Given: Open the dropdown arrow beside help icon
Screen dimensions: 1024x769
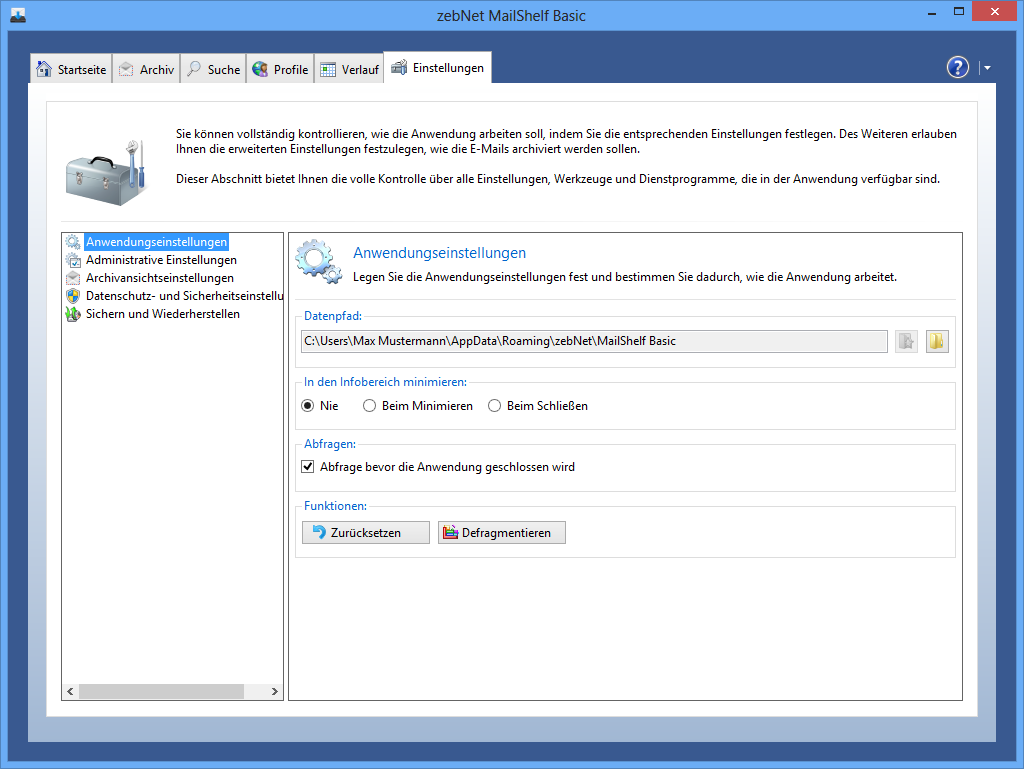Looking at the screenshot, I should pos(987,68).
